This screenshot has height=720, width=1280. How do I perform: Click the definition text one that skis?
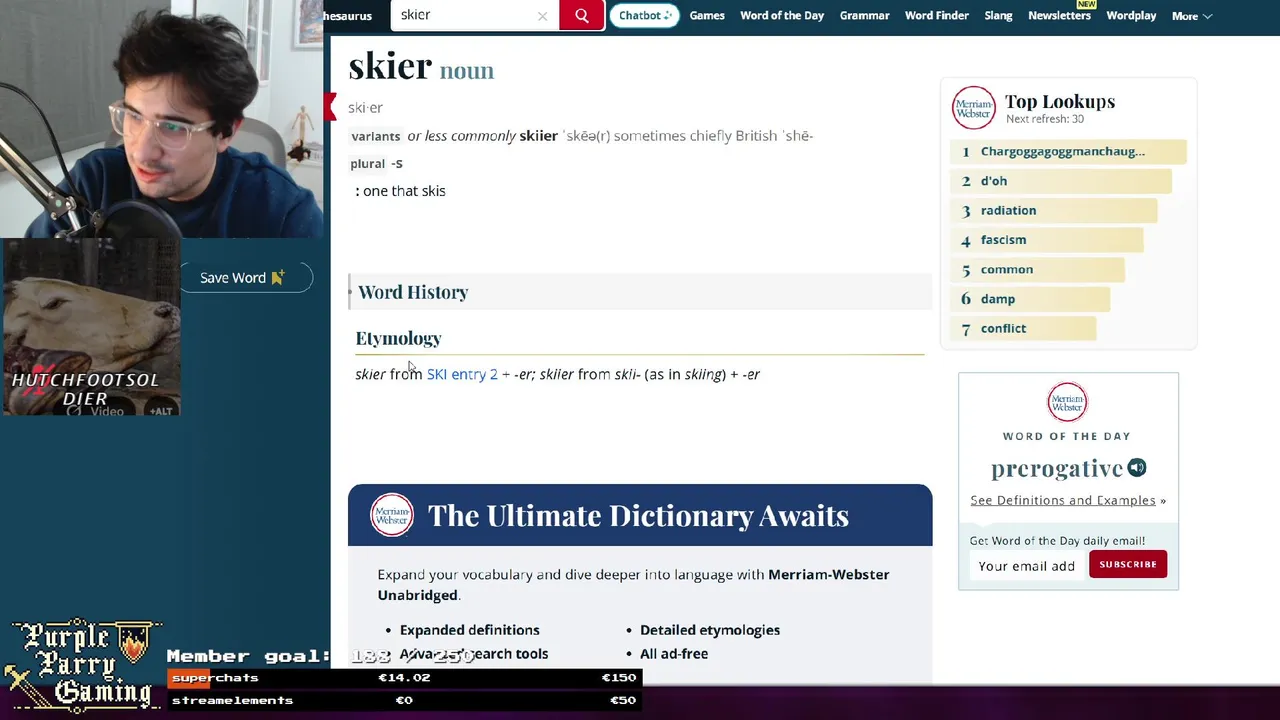click(404, 191)
